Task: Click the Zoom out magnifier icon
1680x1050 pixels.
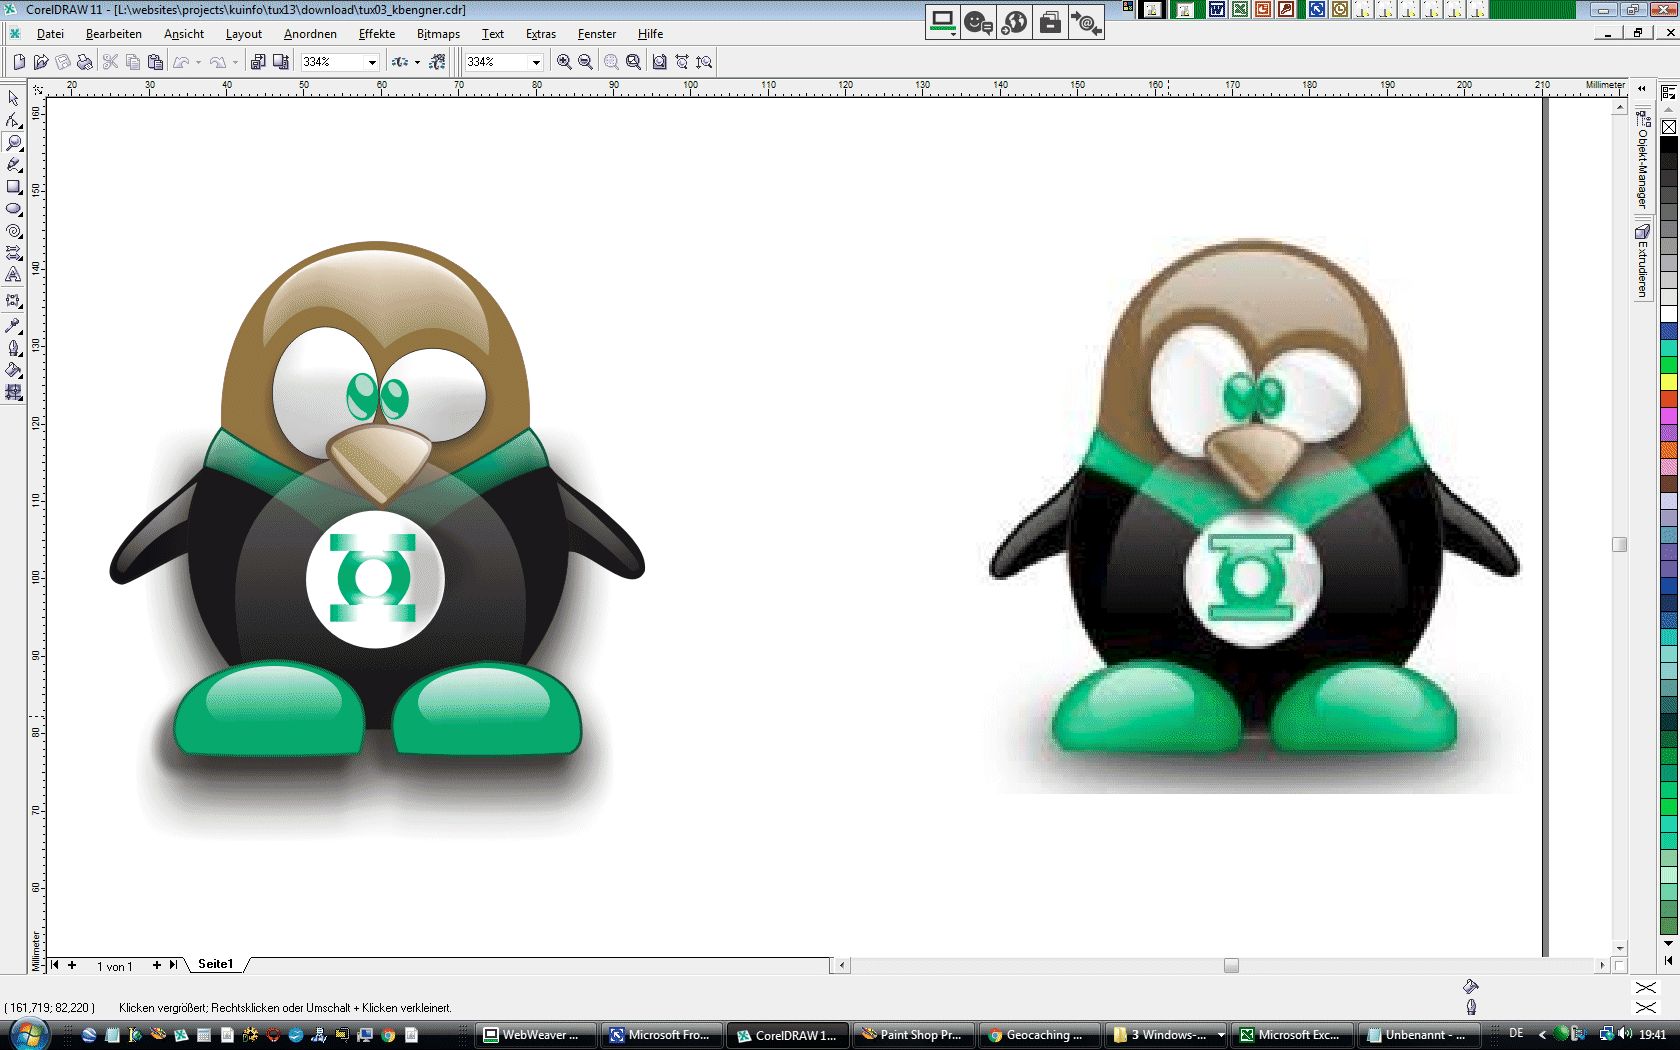Action: tap(586, 62)
